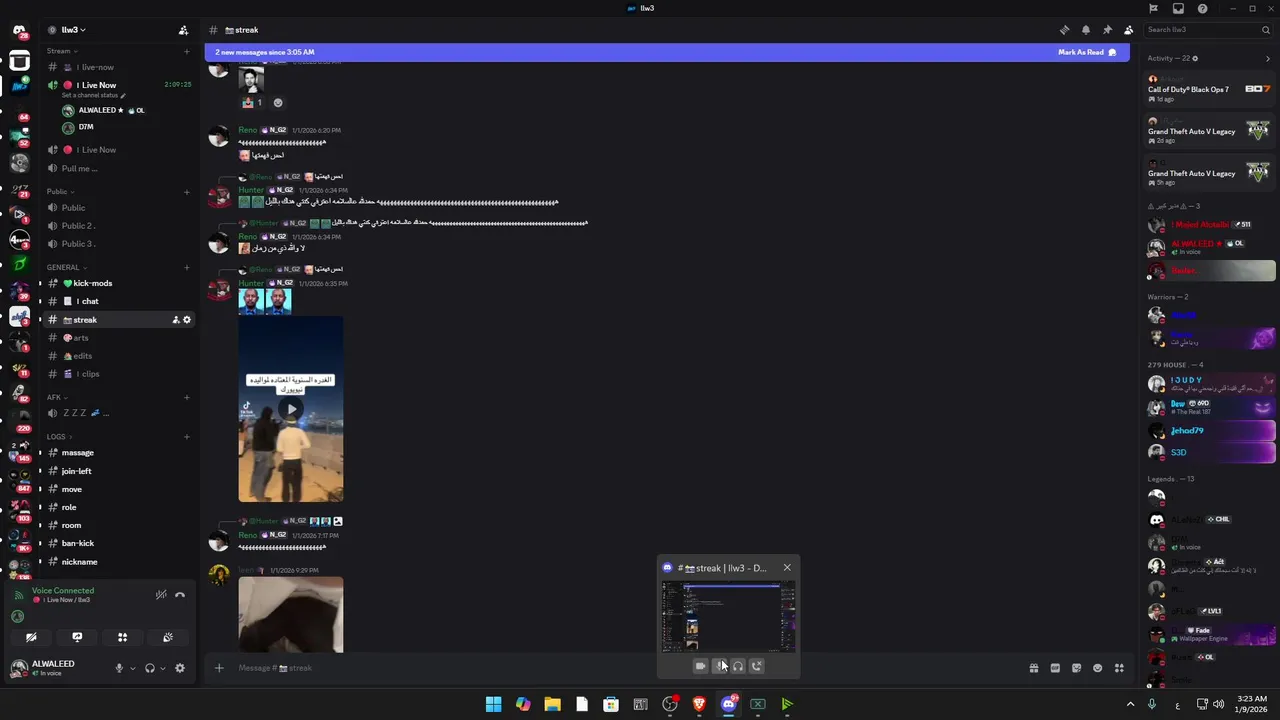Toggle deafen in the taskbar preview toolbar

738,666
